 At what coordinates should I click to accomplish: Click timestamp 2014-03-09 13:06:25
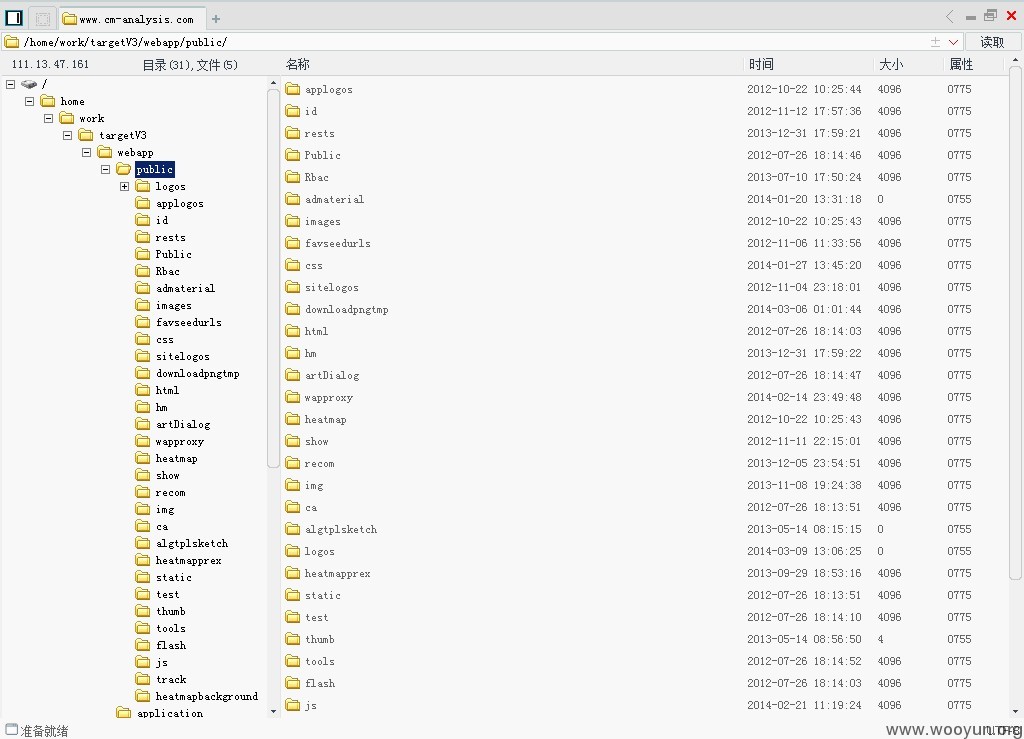(x=804, y=551)
